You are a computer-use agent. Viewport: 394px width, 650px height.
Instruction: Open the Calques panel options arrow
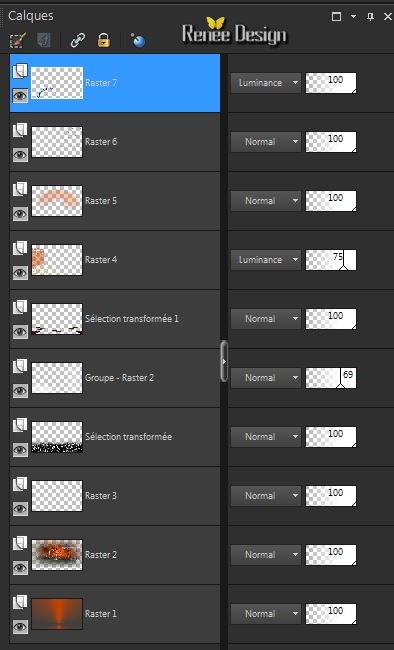click(x=353, y=17)
